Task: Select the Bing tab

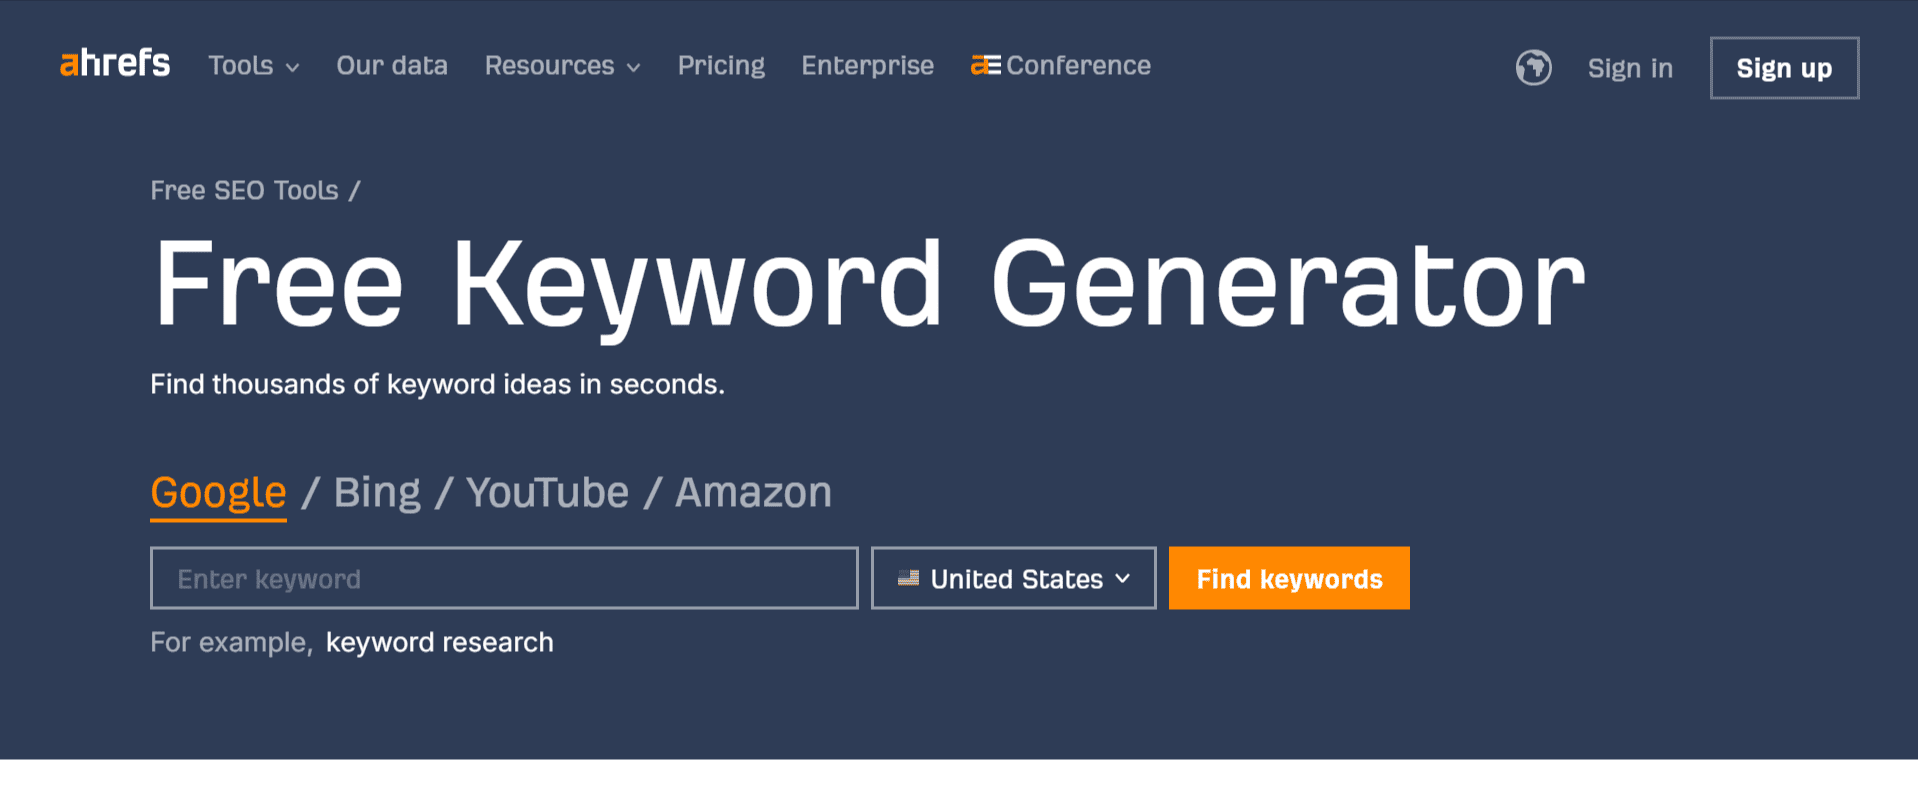Action: [377, 491]
